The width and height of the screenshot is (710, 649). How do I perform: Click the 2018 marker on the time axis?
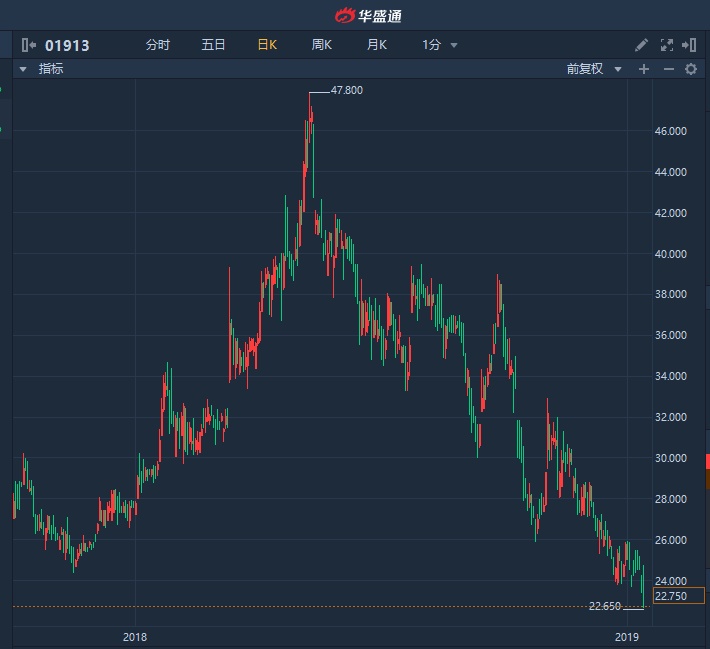click(x=135, y=636)
